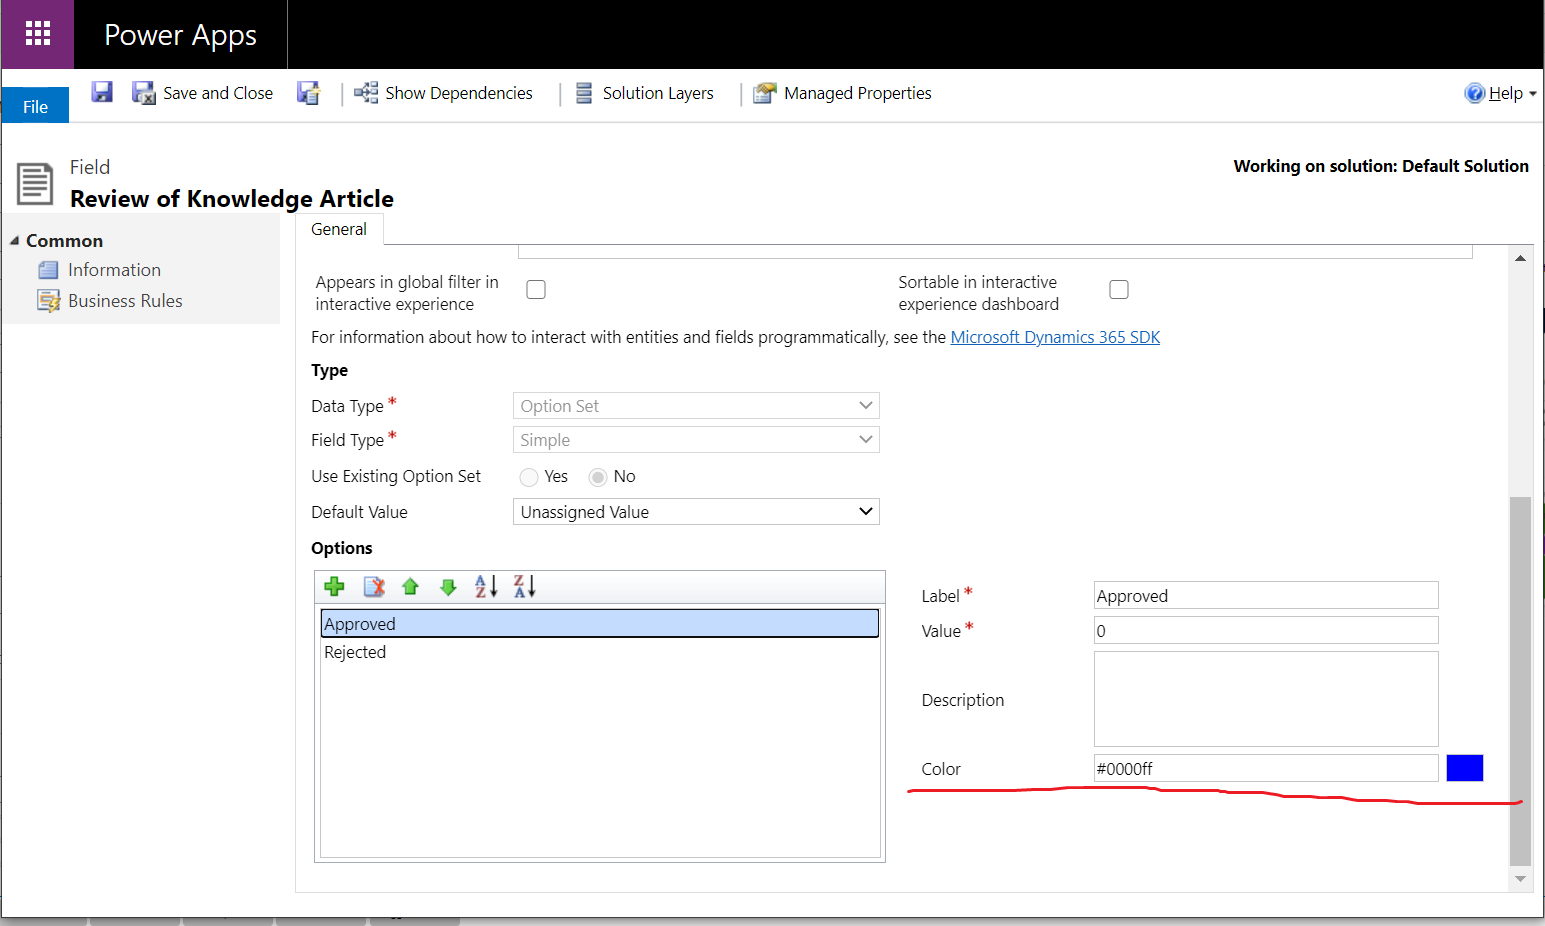Open the Data Type dropdown
Viewport: 1545px width, 926px height.
[x=696, y=406]
